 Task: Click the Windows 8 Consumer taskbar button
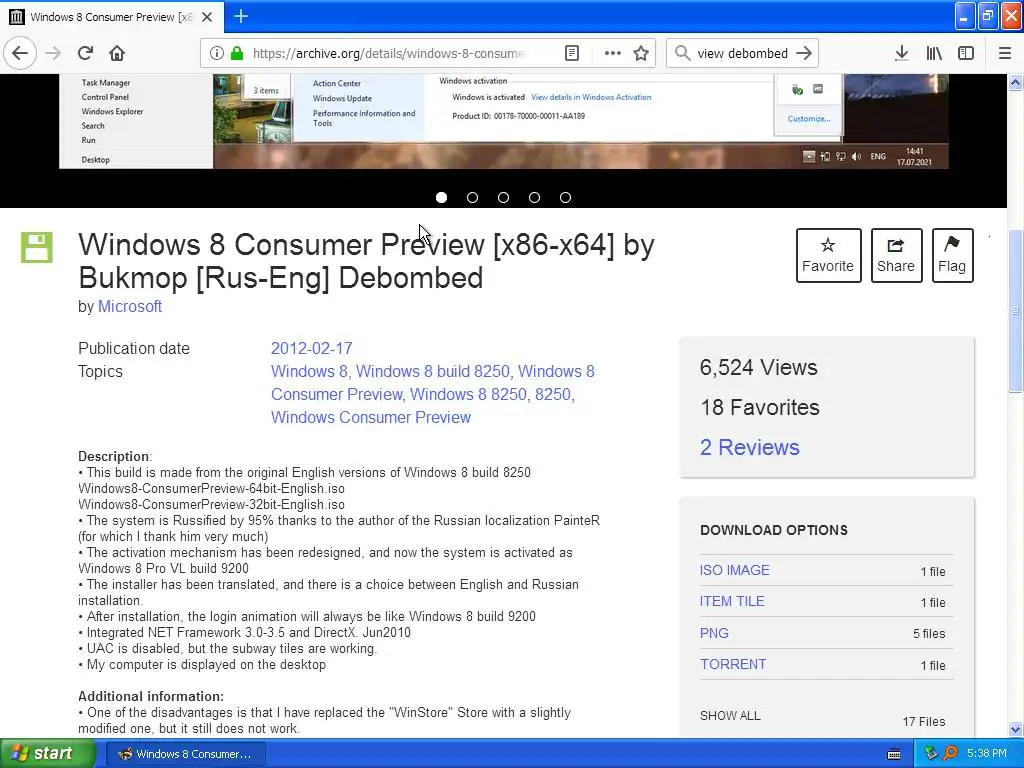[x=185, y=754]
